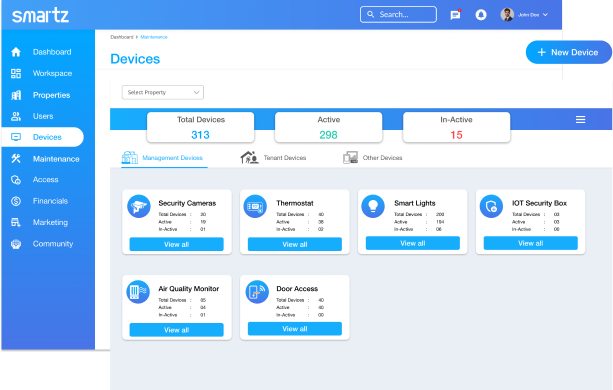Click the Maintenance breadcrumb link
This screenshot has width=613, height=390.
coord(154,37)
